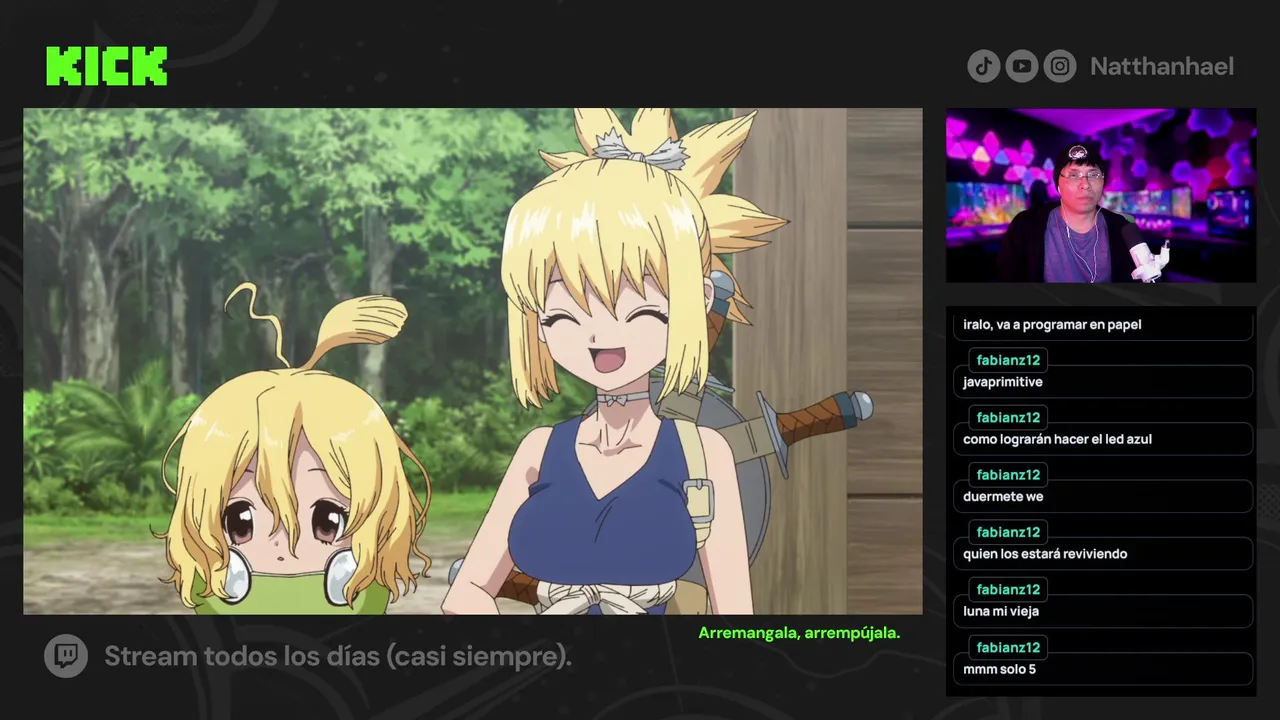This screenshot has height=720, width=1280.
Task: Click the YouTube icon
Action: coord(1021,66)
